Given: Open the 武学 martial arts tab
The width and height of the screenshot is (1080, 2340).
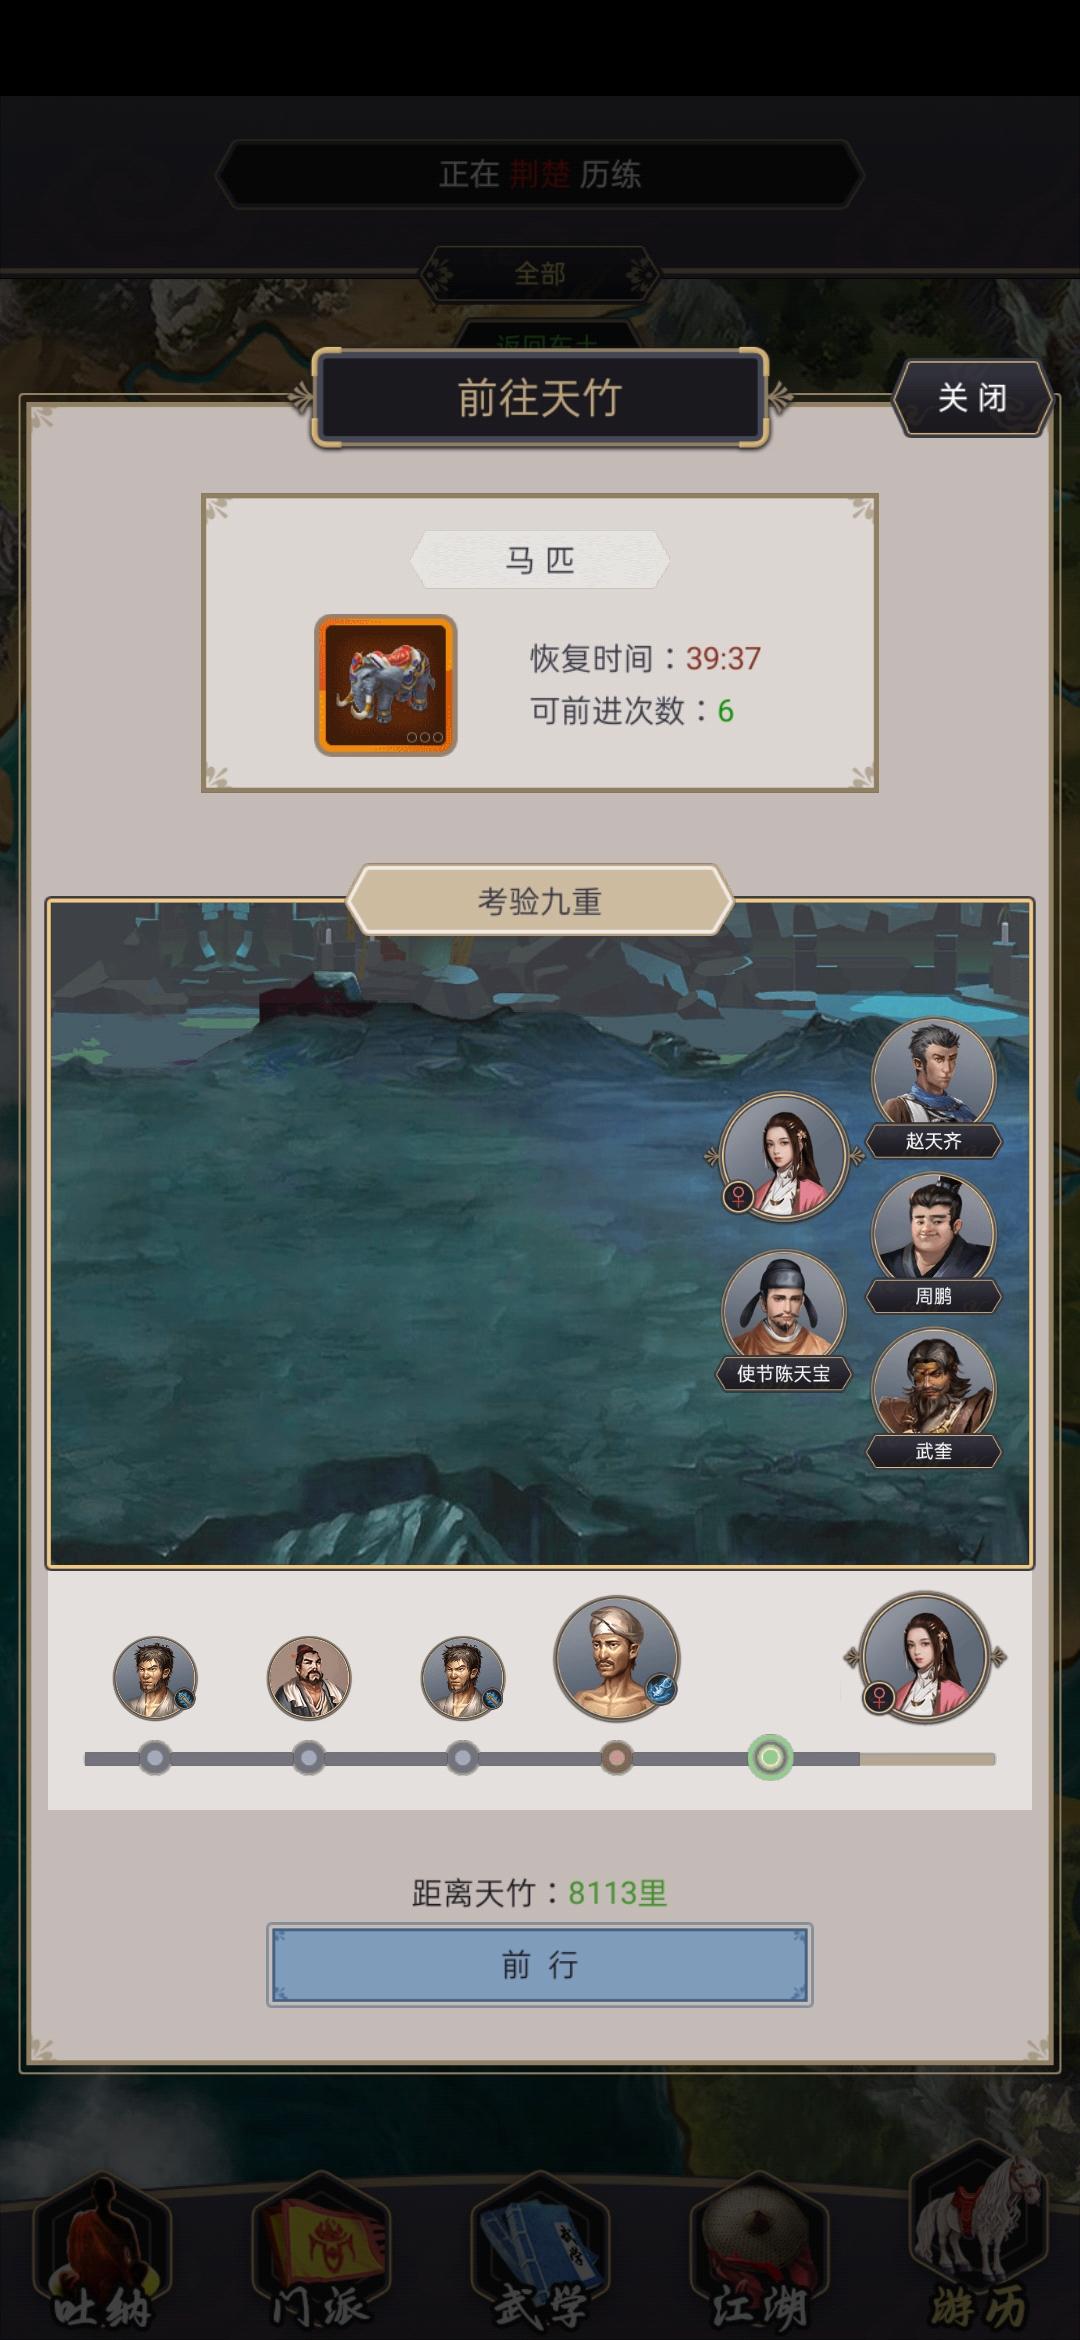Looking at the screenshot, I should point(540,2258).
